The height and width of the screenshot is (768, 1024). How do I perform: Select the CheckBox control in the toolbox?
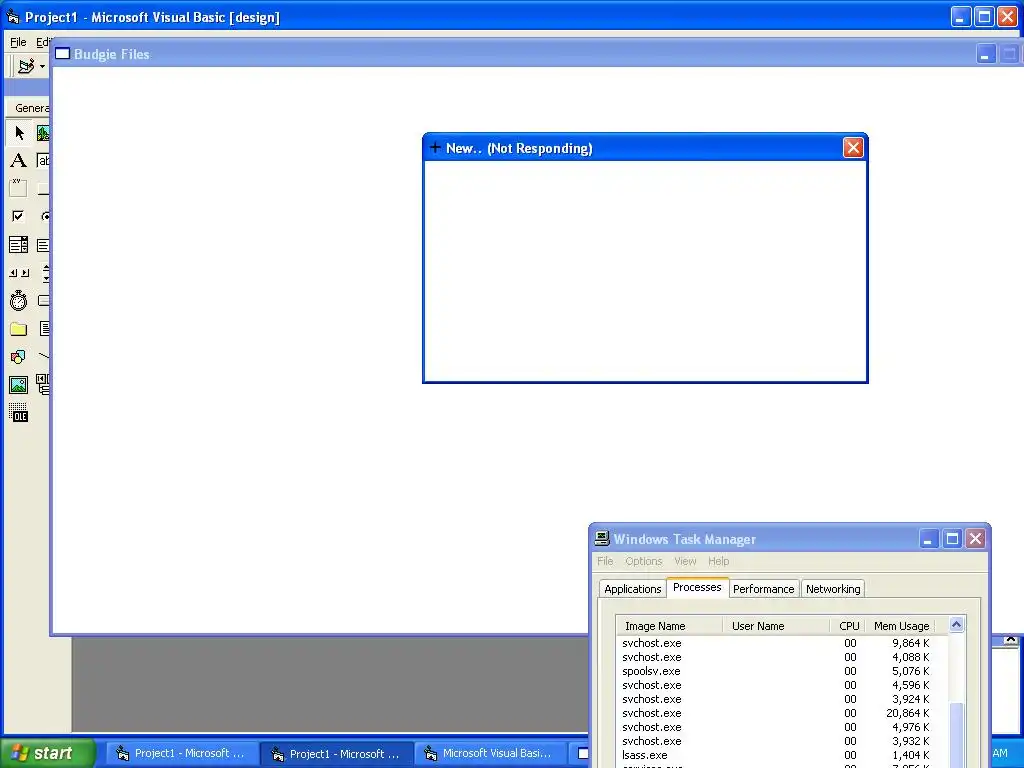click(18, 216)
